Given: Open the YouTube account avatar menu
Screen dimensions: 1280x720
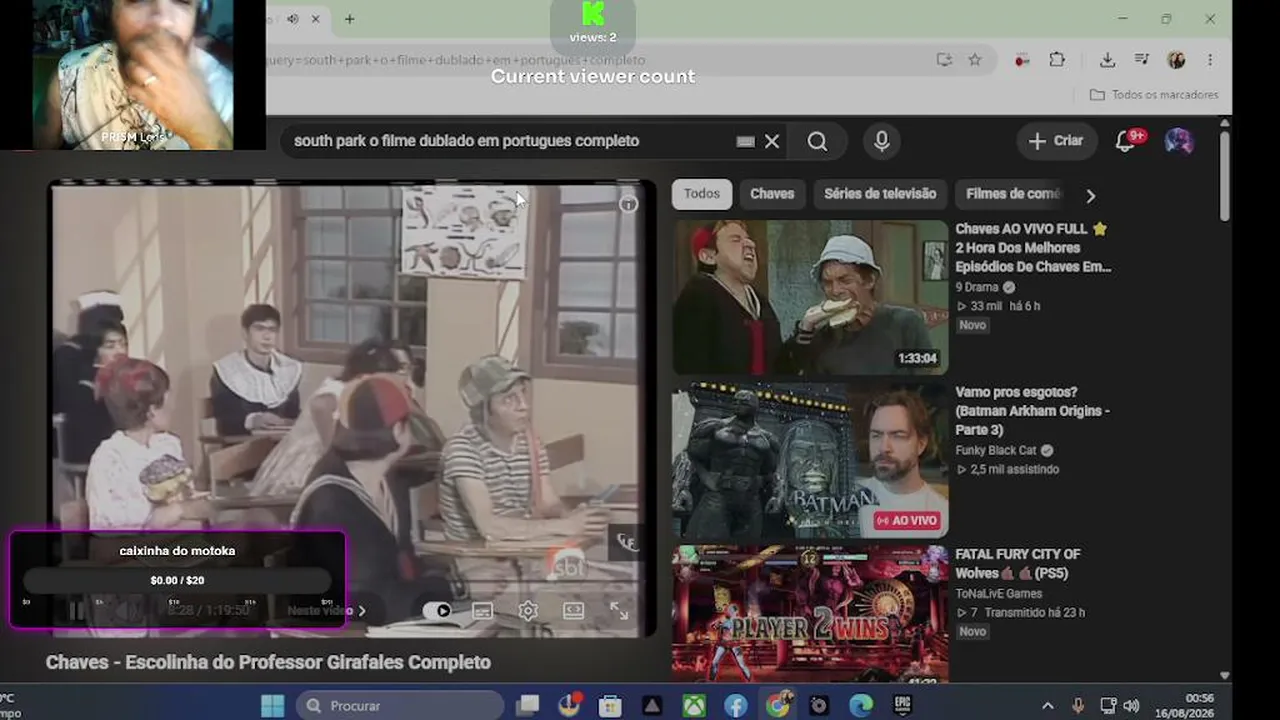Looking at the screenshot, I should tap(1179, 141).
